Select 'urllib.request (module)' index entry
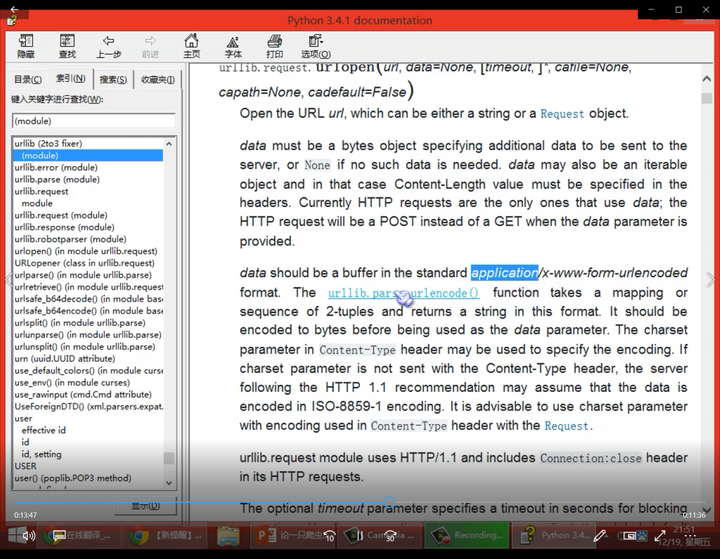The height and width of the screenshot is (559, 720). click(61, 215)
